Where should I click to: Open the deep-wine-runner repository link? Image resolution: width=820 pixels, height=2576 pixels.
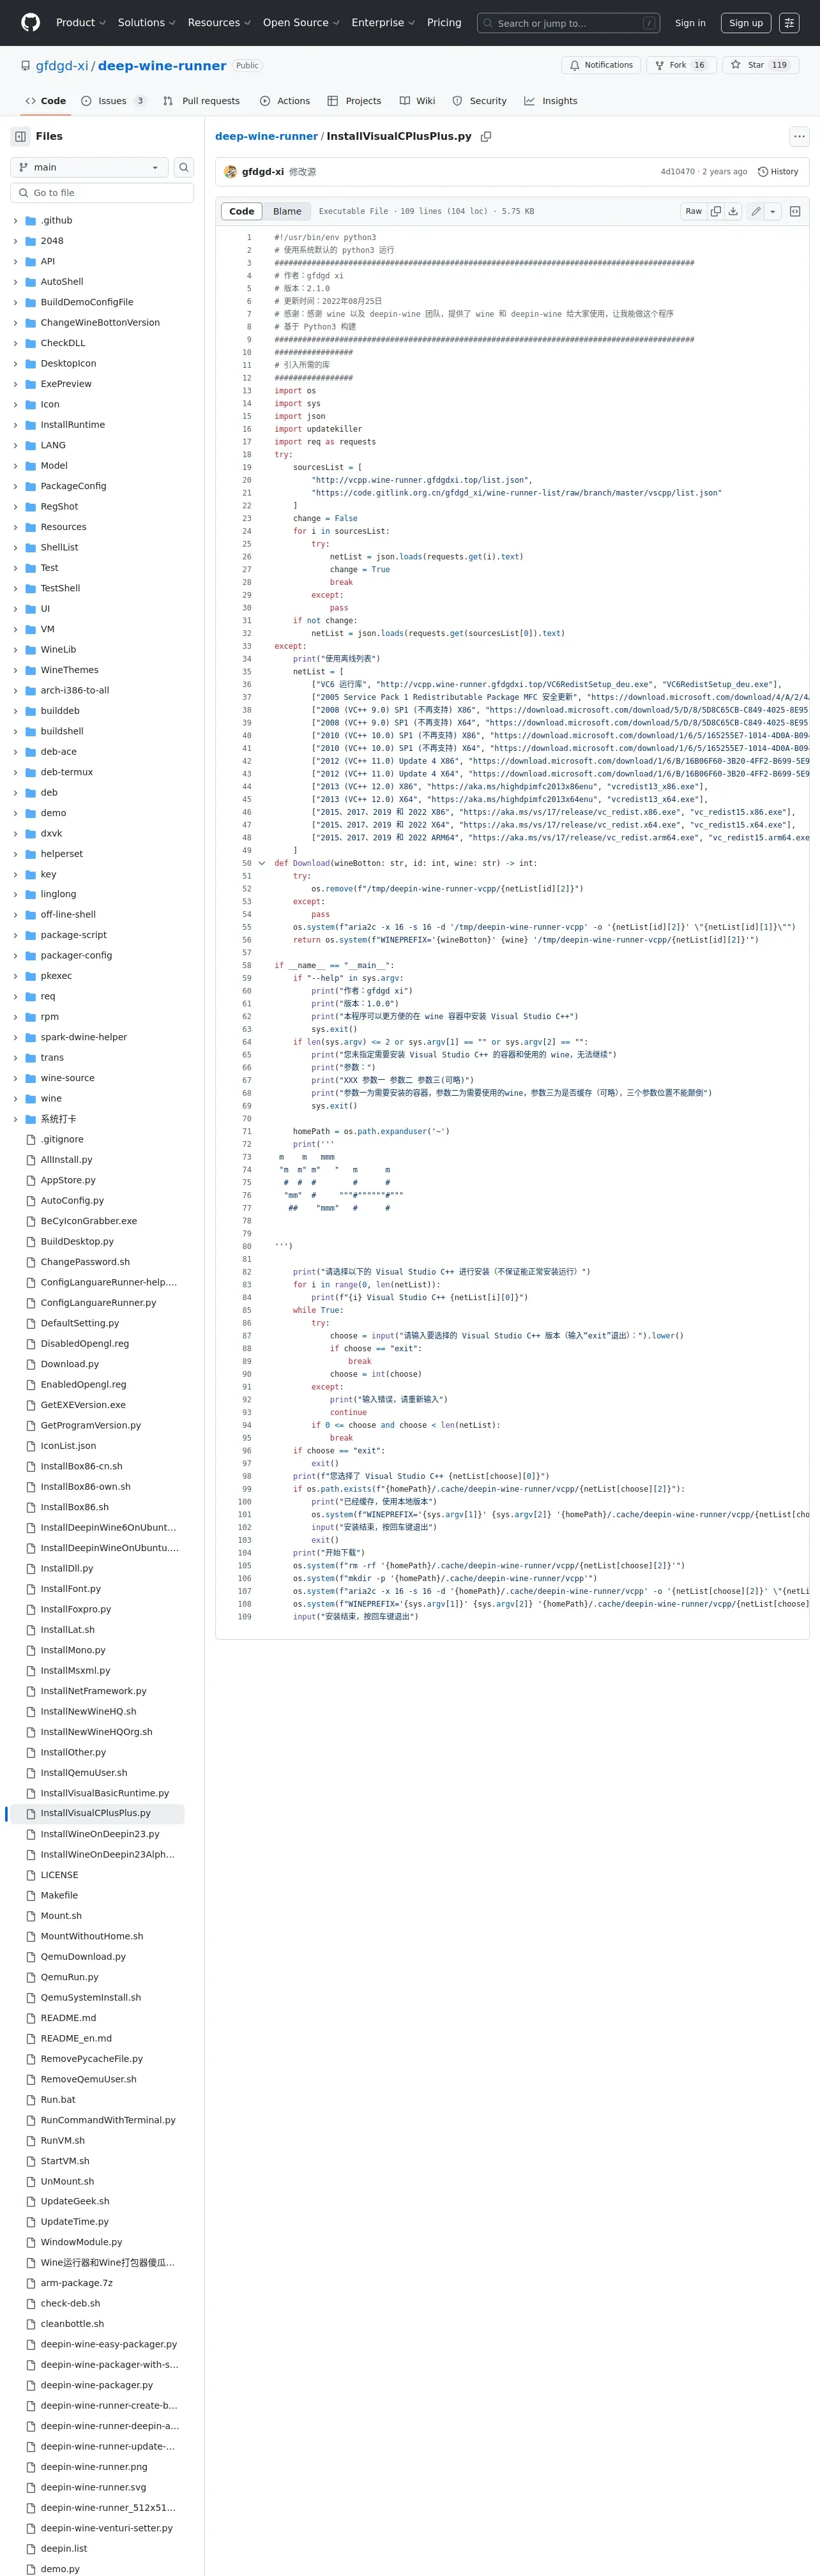pos(162,66)
